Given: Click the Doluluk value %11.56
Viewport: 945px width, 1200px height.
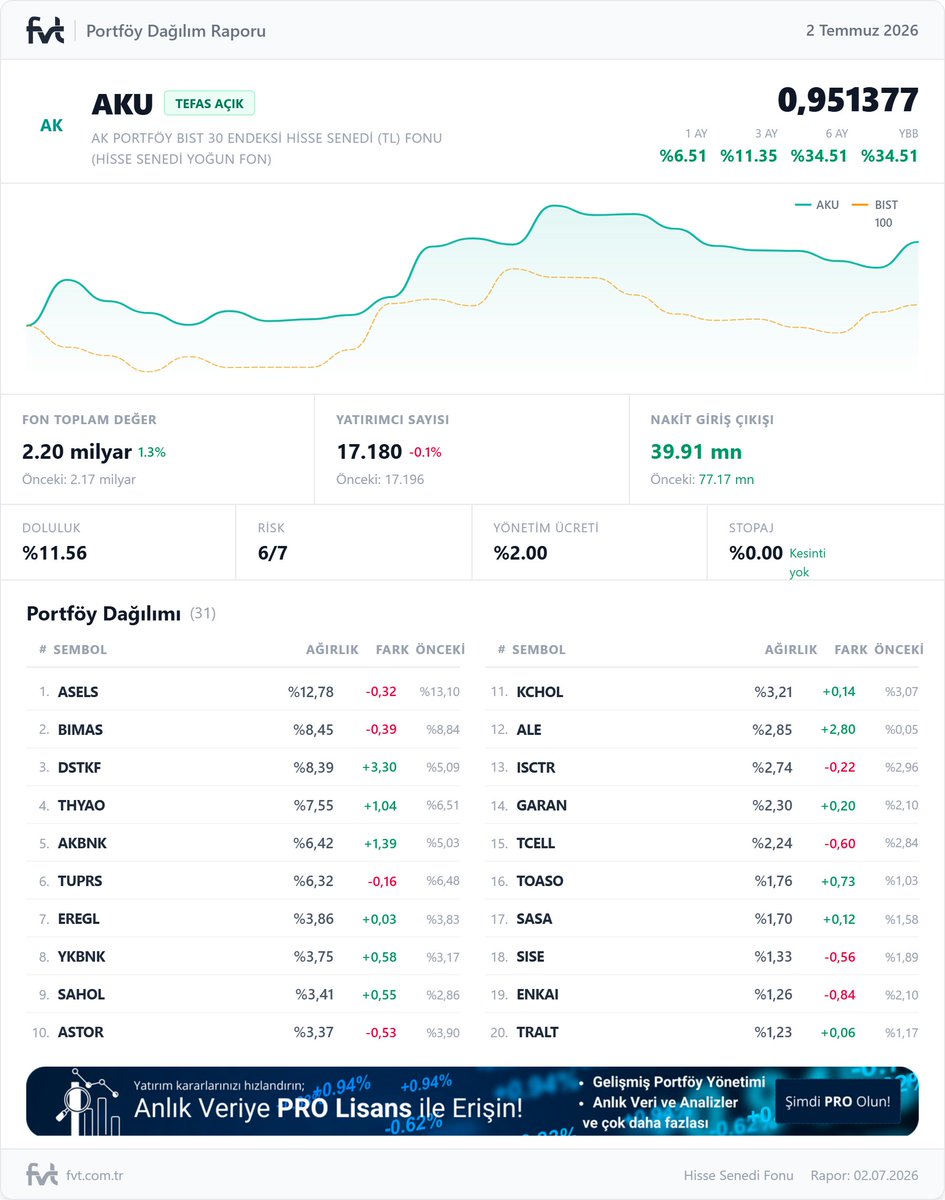Looking at the screenshot, I should [x=54, y=553].
